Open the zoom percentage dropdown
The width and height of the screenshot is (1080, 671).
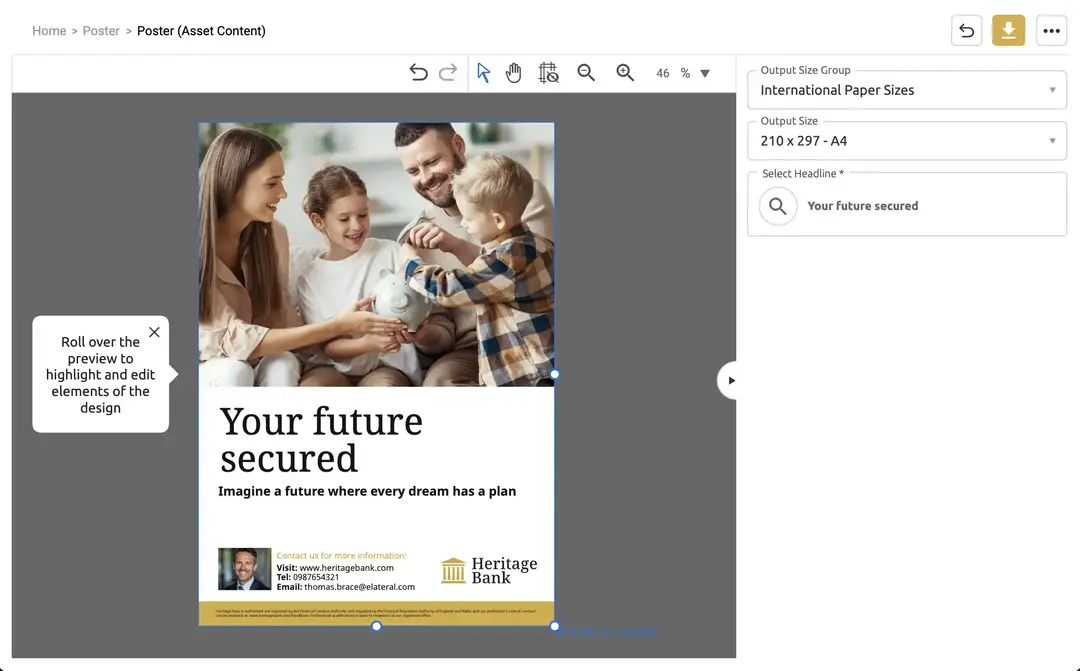click(x=705, y=72)
